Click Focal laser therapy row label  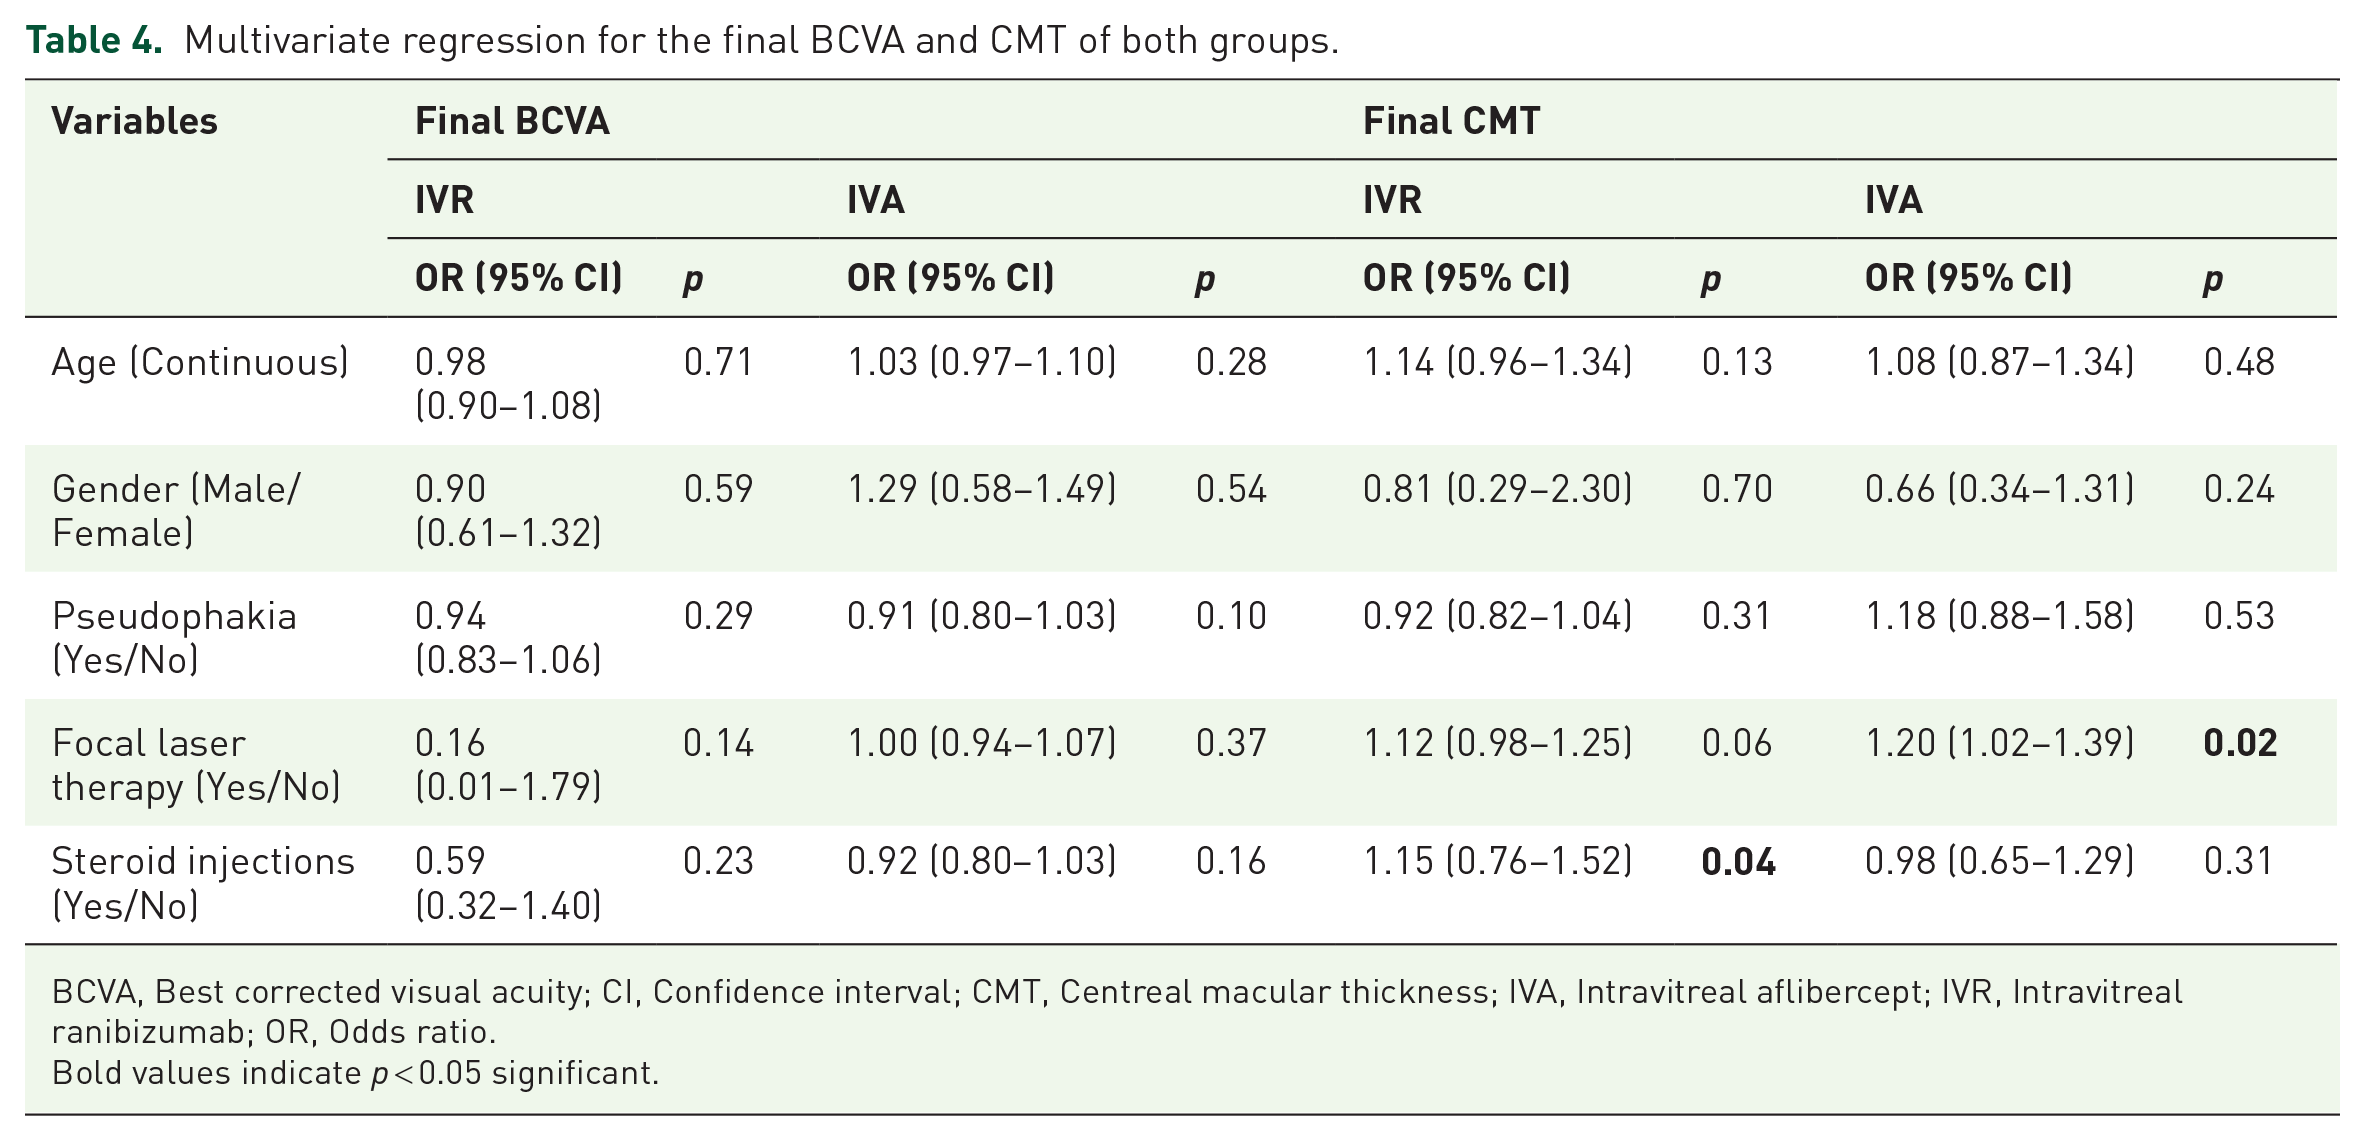click(x=196, y=765)
